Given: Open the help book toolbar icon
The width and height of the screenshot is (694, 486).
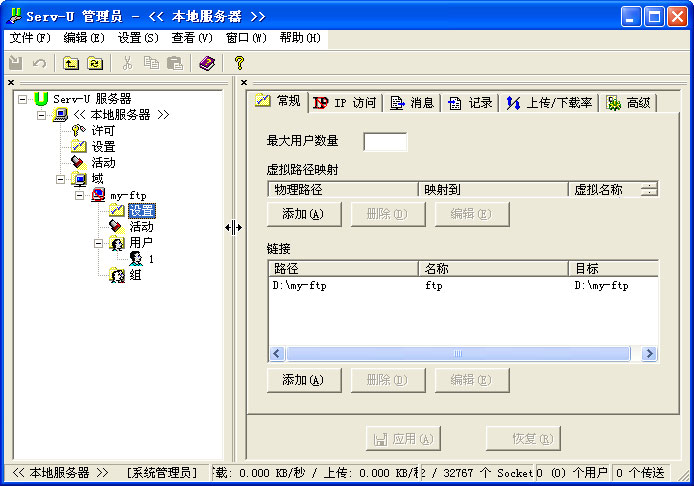Looking at the screenshot, I should pyautogui.click(x=207, y=63).
